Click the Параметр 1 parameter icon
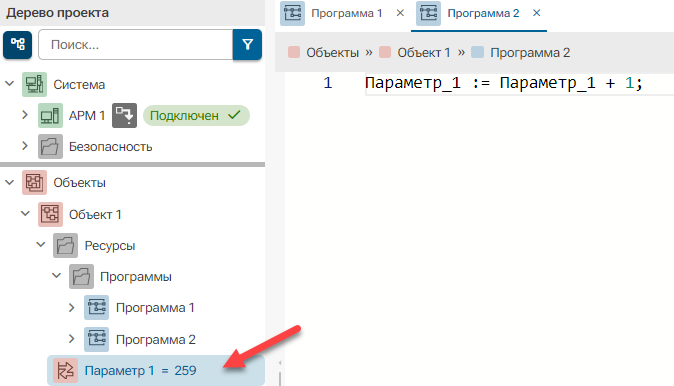Viewport: 674px width, 386px height. coord(65,371)
